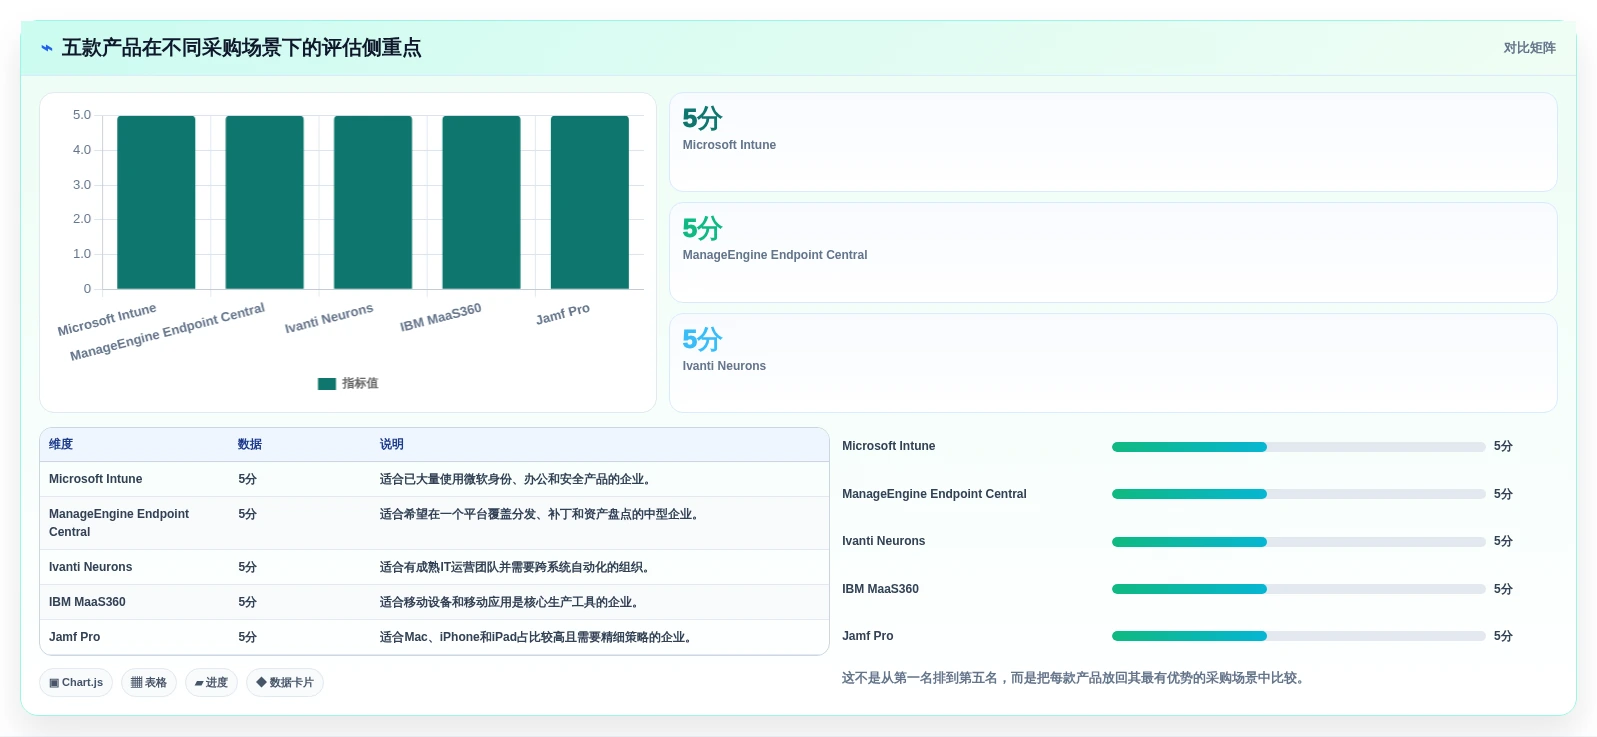Click the Jamf Pro bar in chart
This screenshot has width=1597, height=737.
pos(590,203)
